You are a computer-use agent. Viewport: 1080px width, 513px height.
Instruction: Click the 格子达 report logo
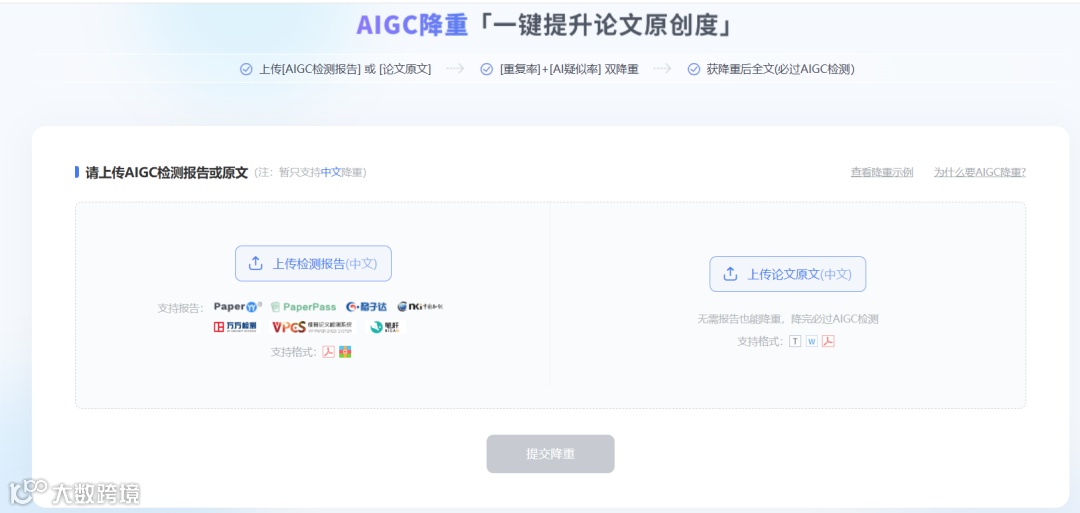click(x=366, y=307)
